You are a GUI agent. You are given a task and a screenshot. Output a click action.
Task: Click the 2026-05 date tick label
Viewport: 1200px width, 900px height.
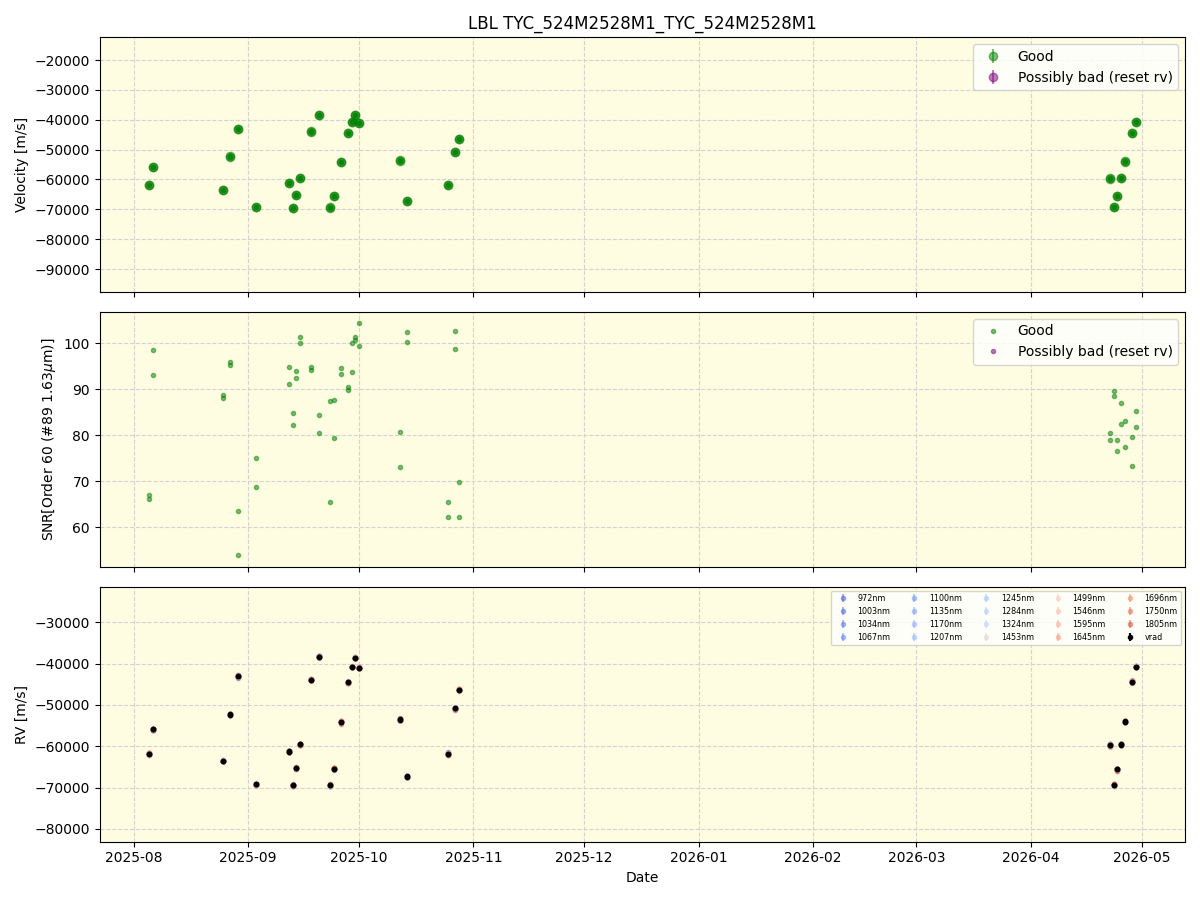tap(1142, 857)
